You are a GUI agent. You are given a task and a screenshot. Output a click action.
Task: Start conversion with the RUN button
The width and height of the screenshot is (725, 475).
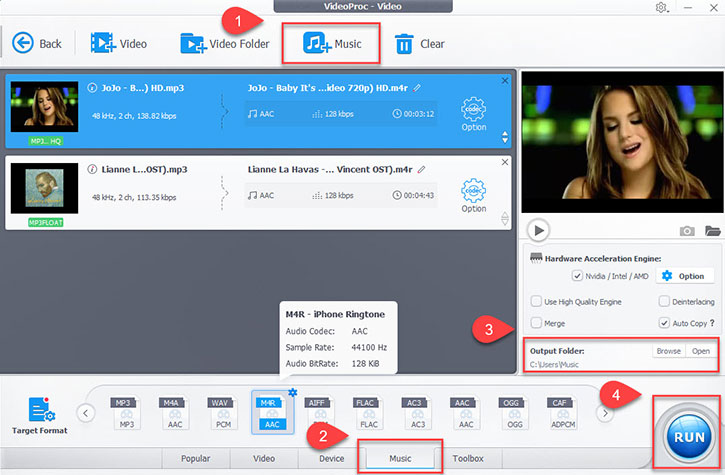pyautogui.click(x=689, y=437)
